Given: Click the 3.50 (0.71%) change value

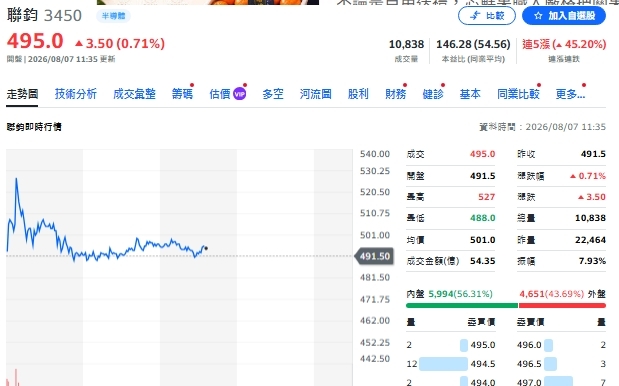Looking at the screenshot, I should [x=120, y=43].
